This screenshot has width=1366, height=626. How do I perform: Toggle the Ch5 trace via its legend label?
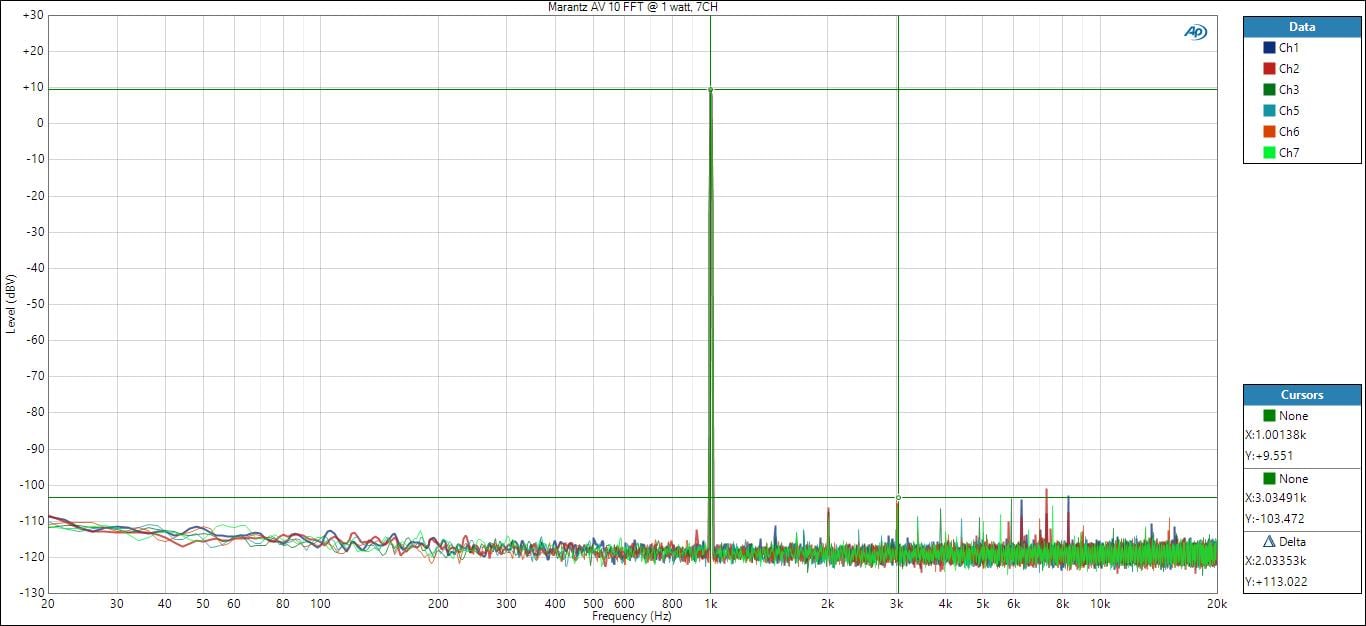[1289, 111]
